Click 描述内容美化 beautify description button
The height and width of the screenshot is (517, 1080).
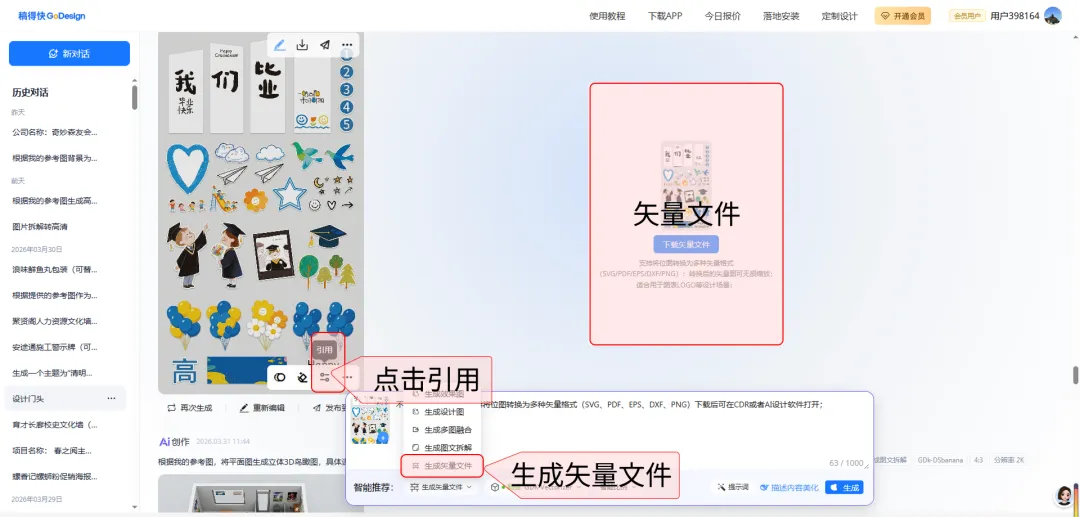point(789,487)
